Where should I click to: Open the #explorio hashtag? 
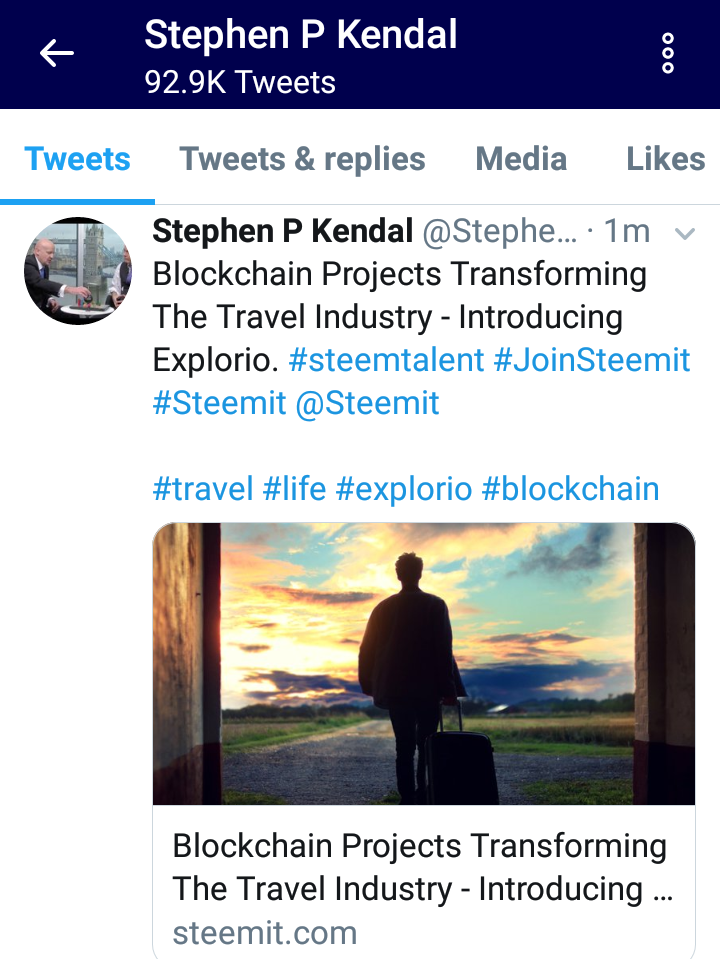point(404,489)
